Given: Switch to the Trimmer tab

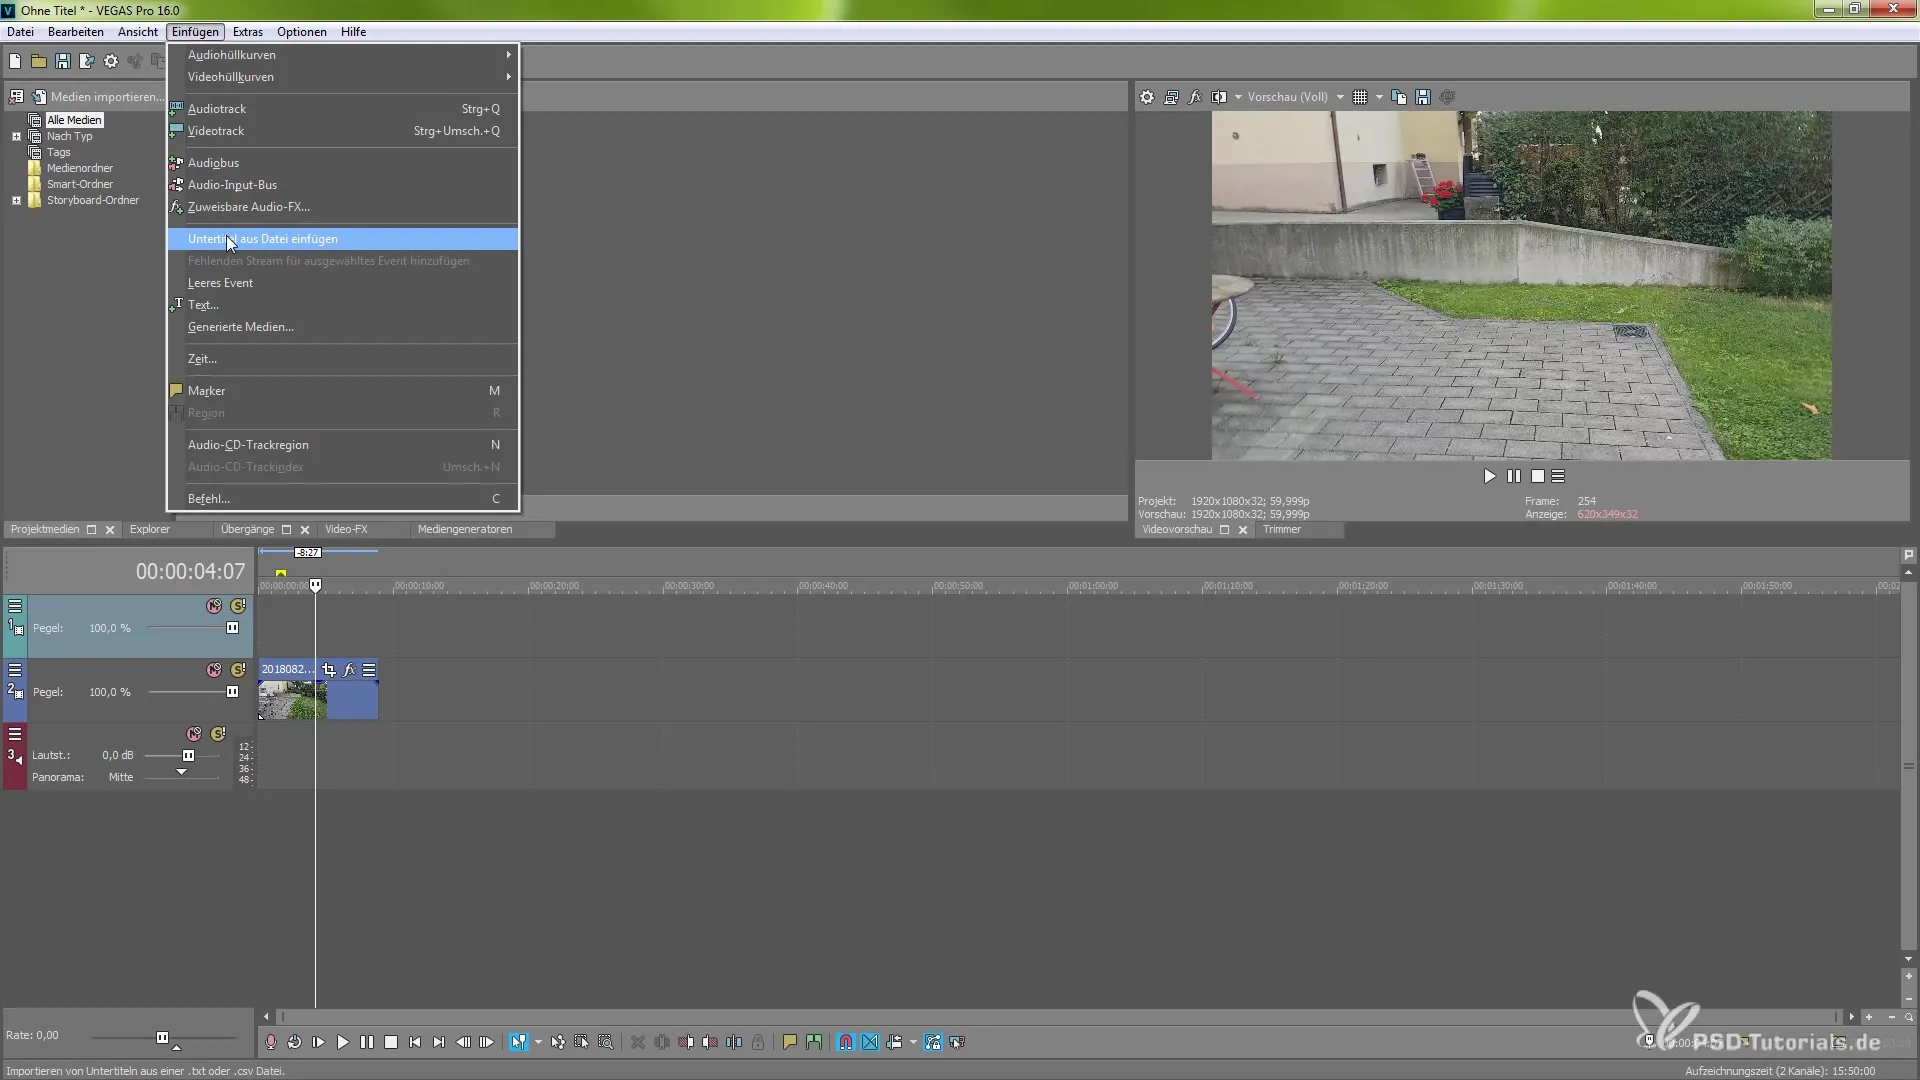Looking at the screenshot, I should click(x=1282, y=529).
